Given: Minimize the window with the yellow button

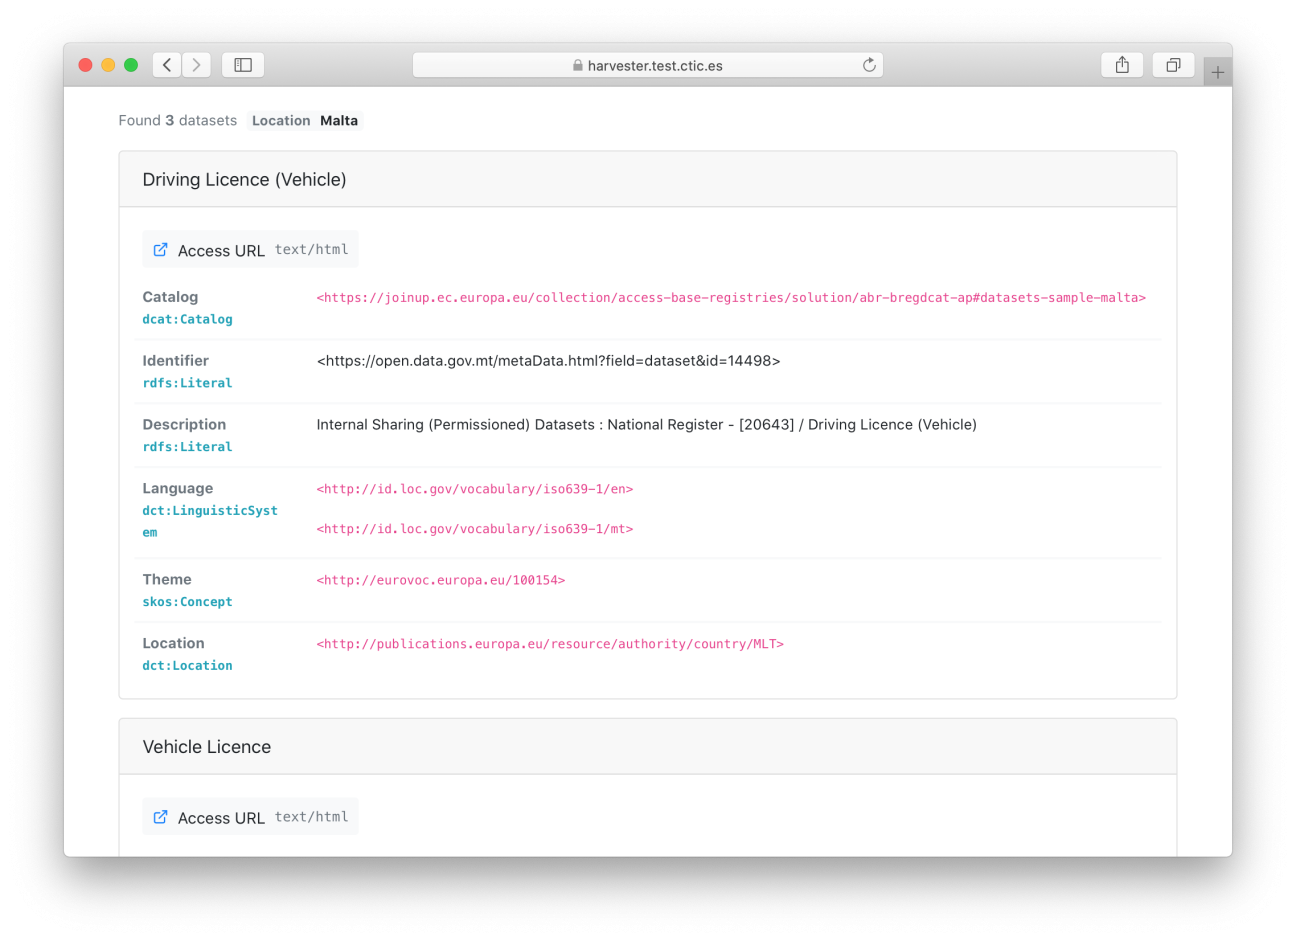Looking at the screenshot, I should pyautogui.click(x=108, y=65).
